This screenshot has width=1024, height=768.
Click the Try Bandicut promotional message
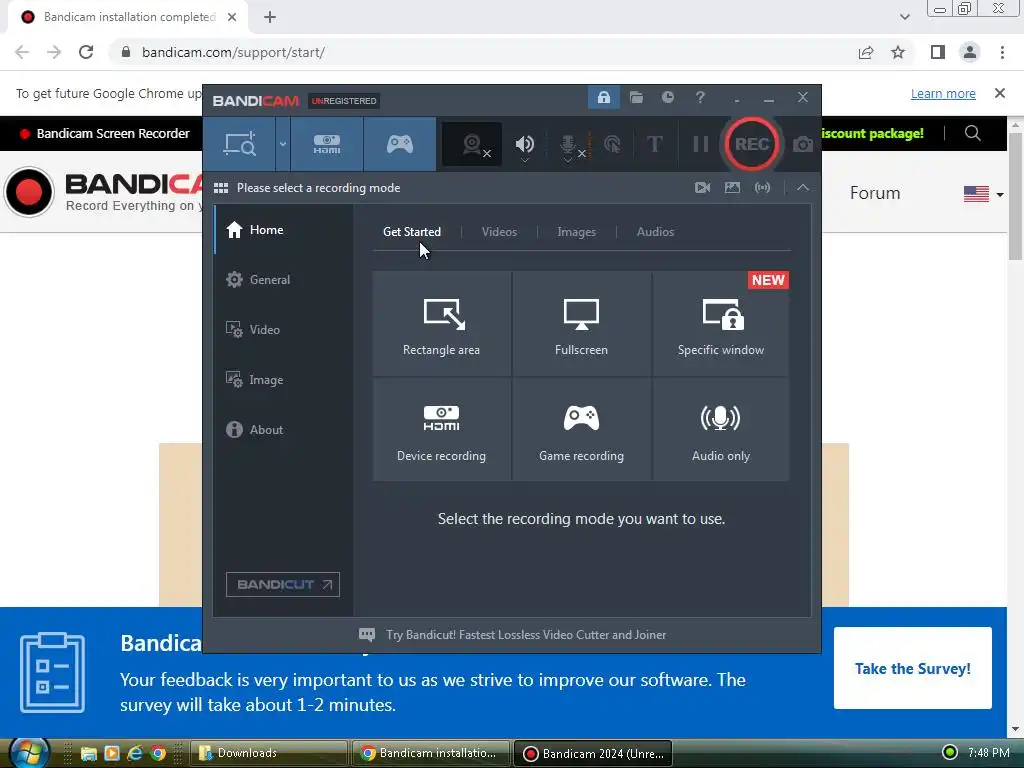point(526,635)
